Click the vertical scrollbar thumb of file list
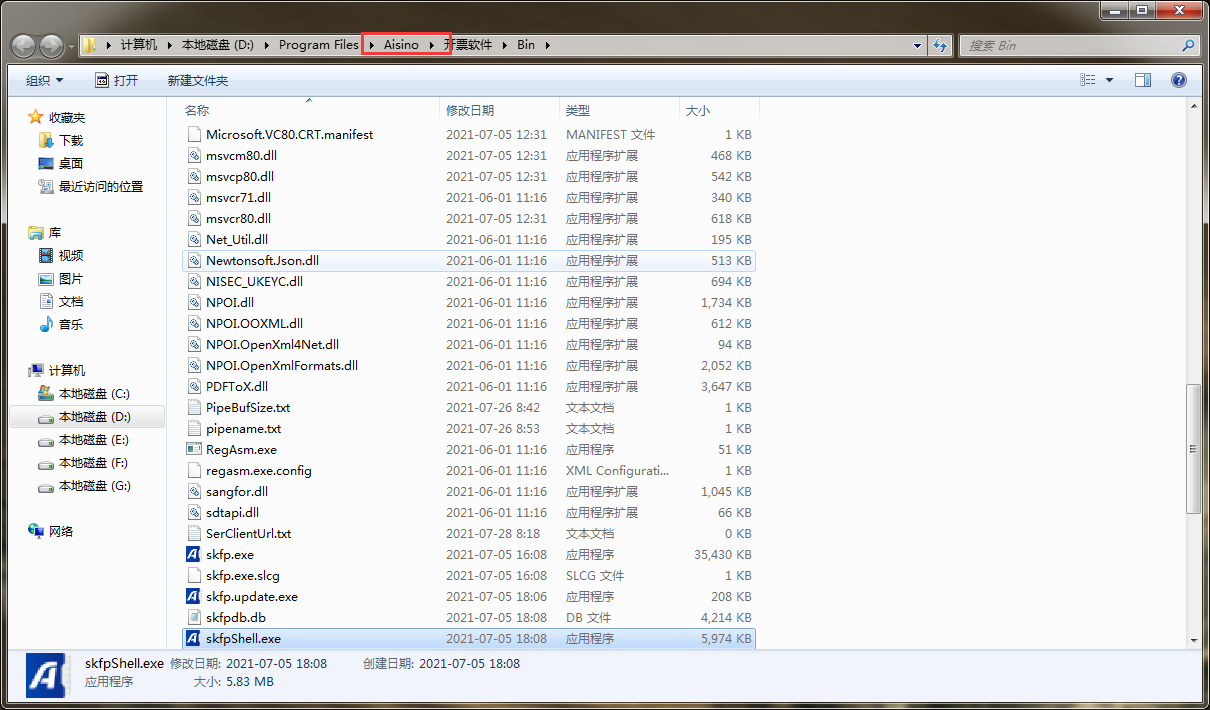The height and width of the screenshot is (710, 1210). click(x=1193, y=450)
